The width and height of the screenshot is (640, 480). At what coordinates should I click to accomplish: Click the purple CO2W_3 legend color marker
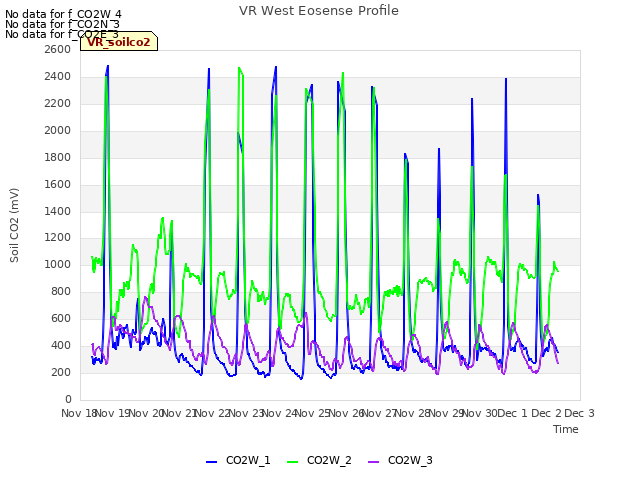374,462
